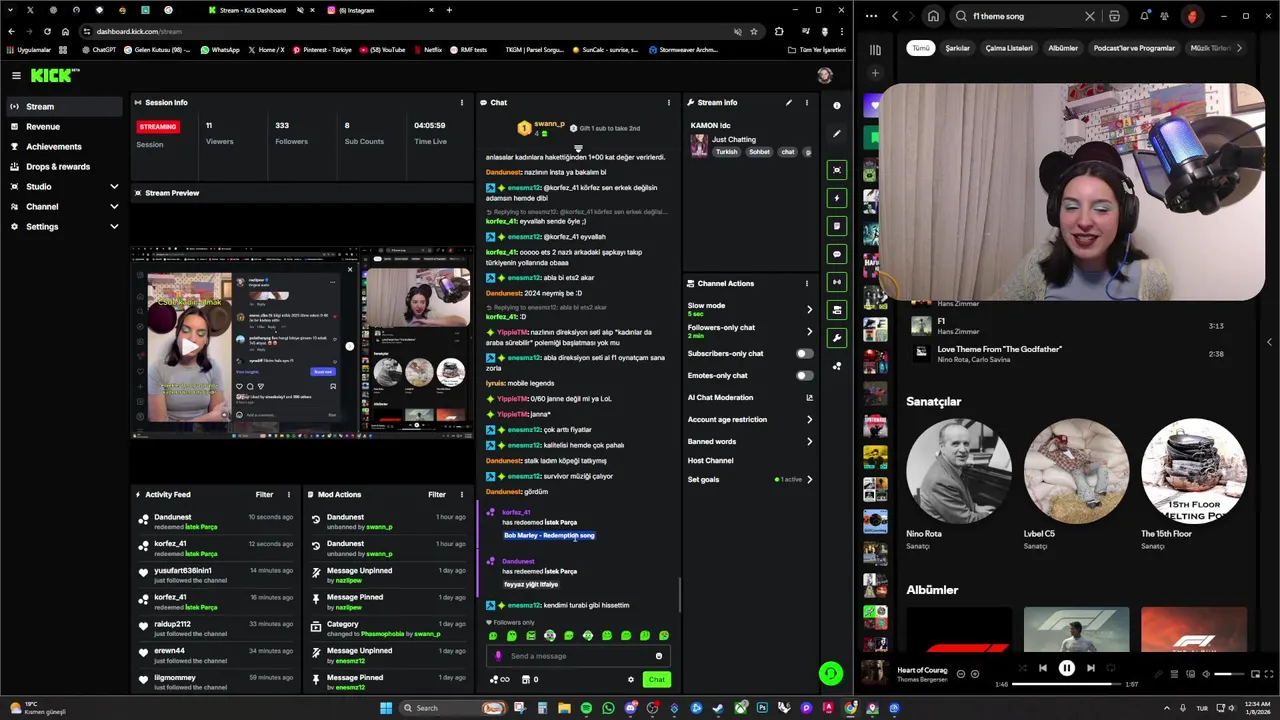Viewport: 1280px width, 720px height.
Task: Open chat settings gear icon
Action: click(x=630, y=680)
